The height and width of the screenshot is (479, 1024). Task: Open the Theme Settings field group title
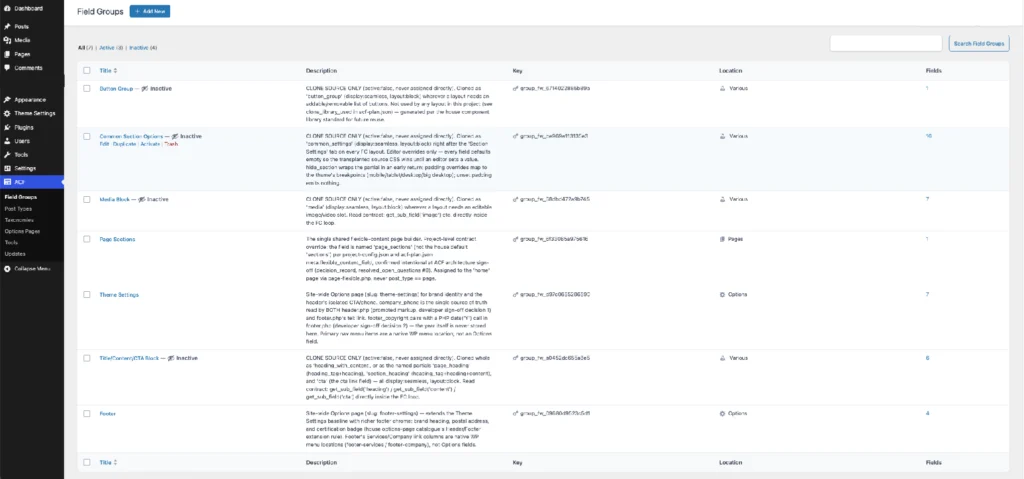pyautogui.click(x=119, y=295)
